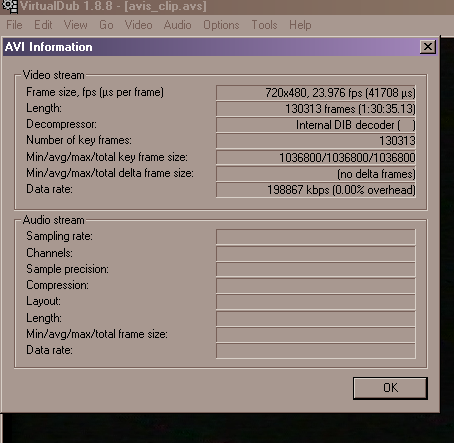The width and height of the screenshot is (454, 443).
Task: Click the empty audio Data rate field
Action: coord(316,351)
